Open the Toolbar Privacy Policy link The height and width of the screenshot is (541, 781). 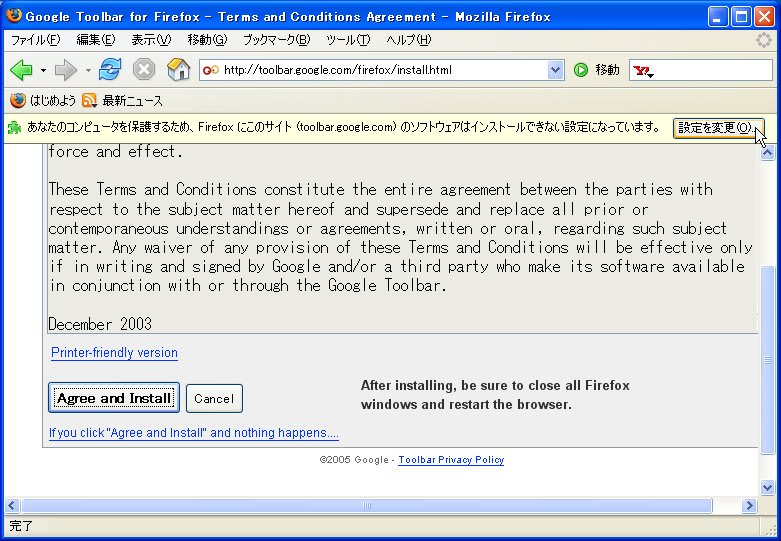point(451,460)
